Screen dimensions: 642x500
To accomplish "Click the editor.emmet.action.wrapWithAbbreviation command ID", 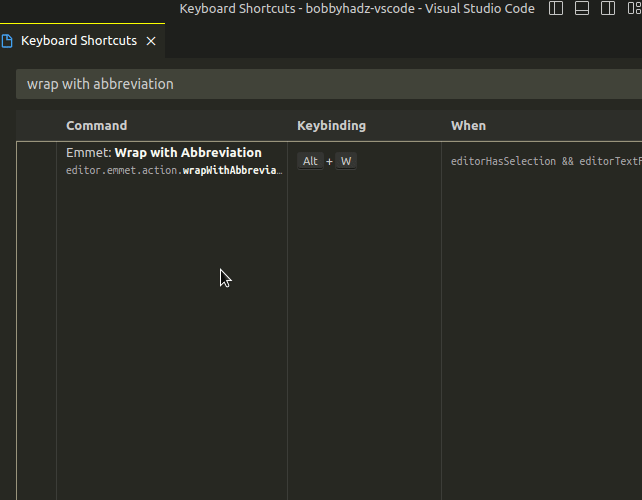I will coord(174,170).
